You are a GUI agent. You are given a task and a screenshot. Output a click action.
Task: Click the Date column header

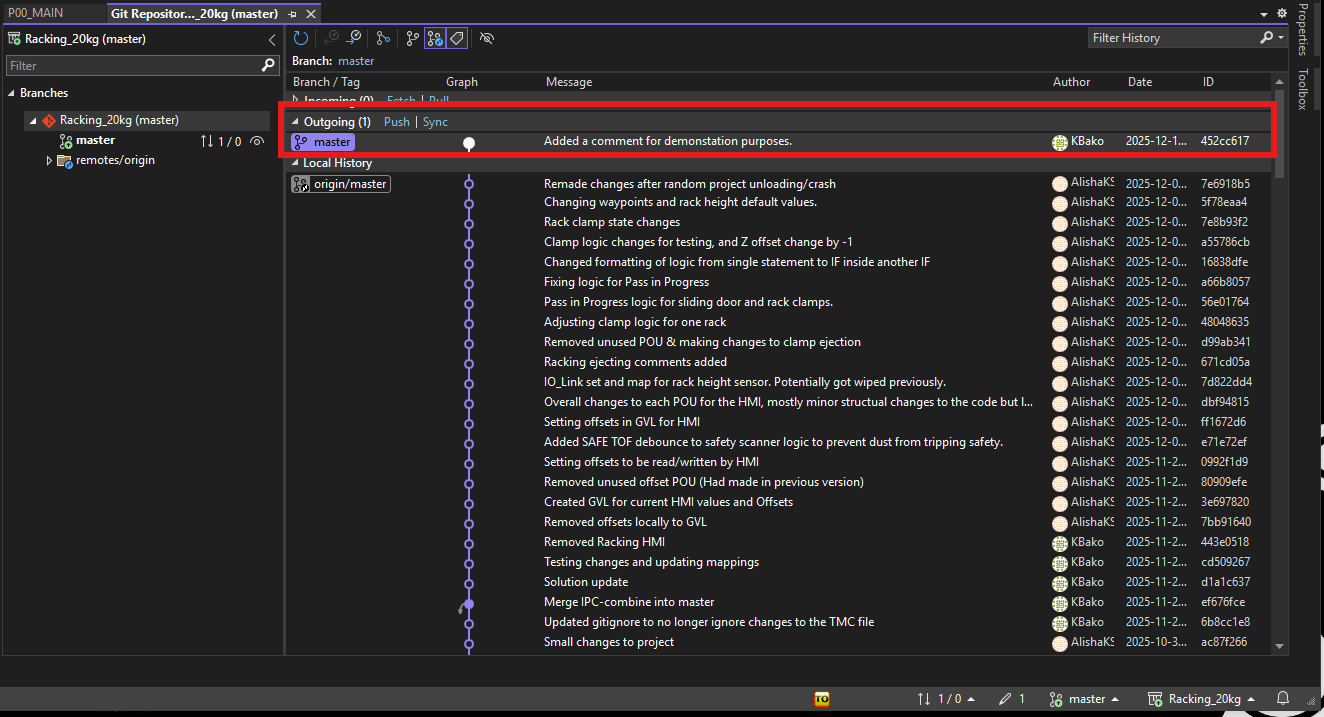pyautogui.click(x=1140, y=82)
